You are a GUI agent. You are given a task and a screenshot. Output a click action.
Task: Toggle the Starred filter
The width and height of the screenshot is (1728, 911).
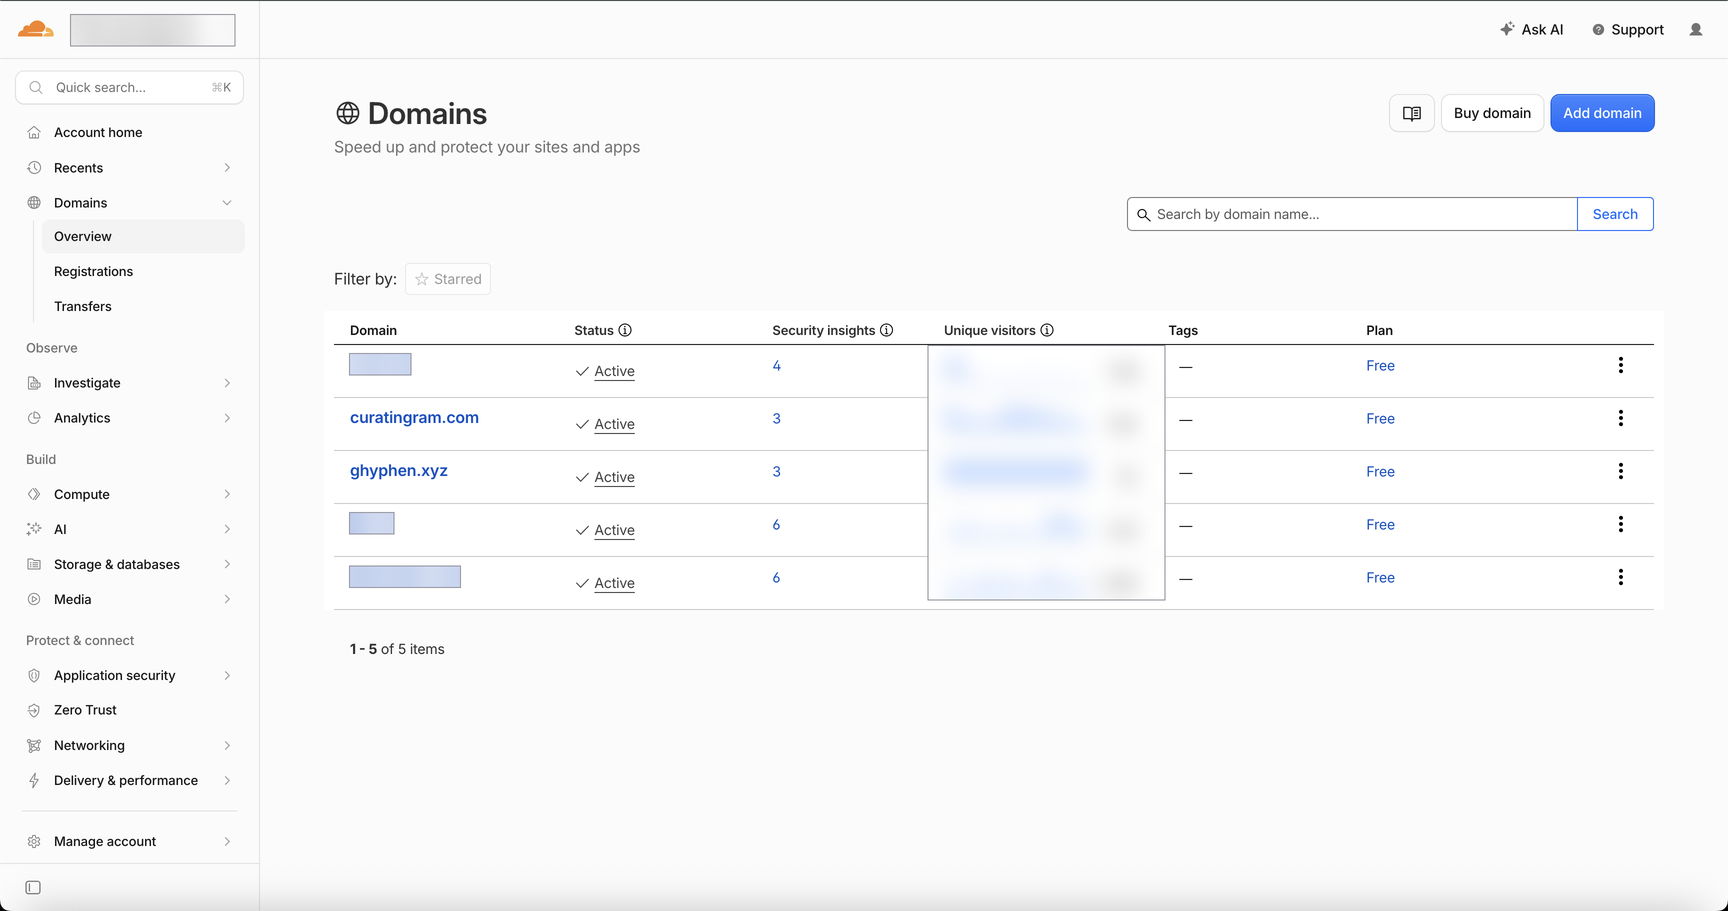[448, 279]
